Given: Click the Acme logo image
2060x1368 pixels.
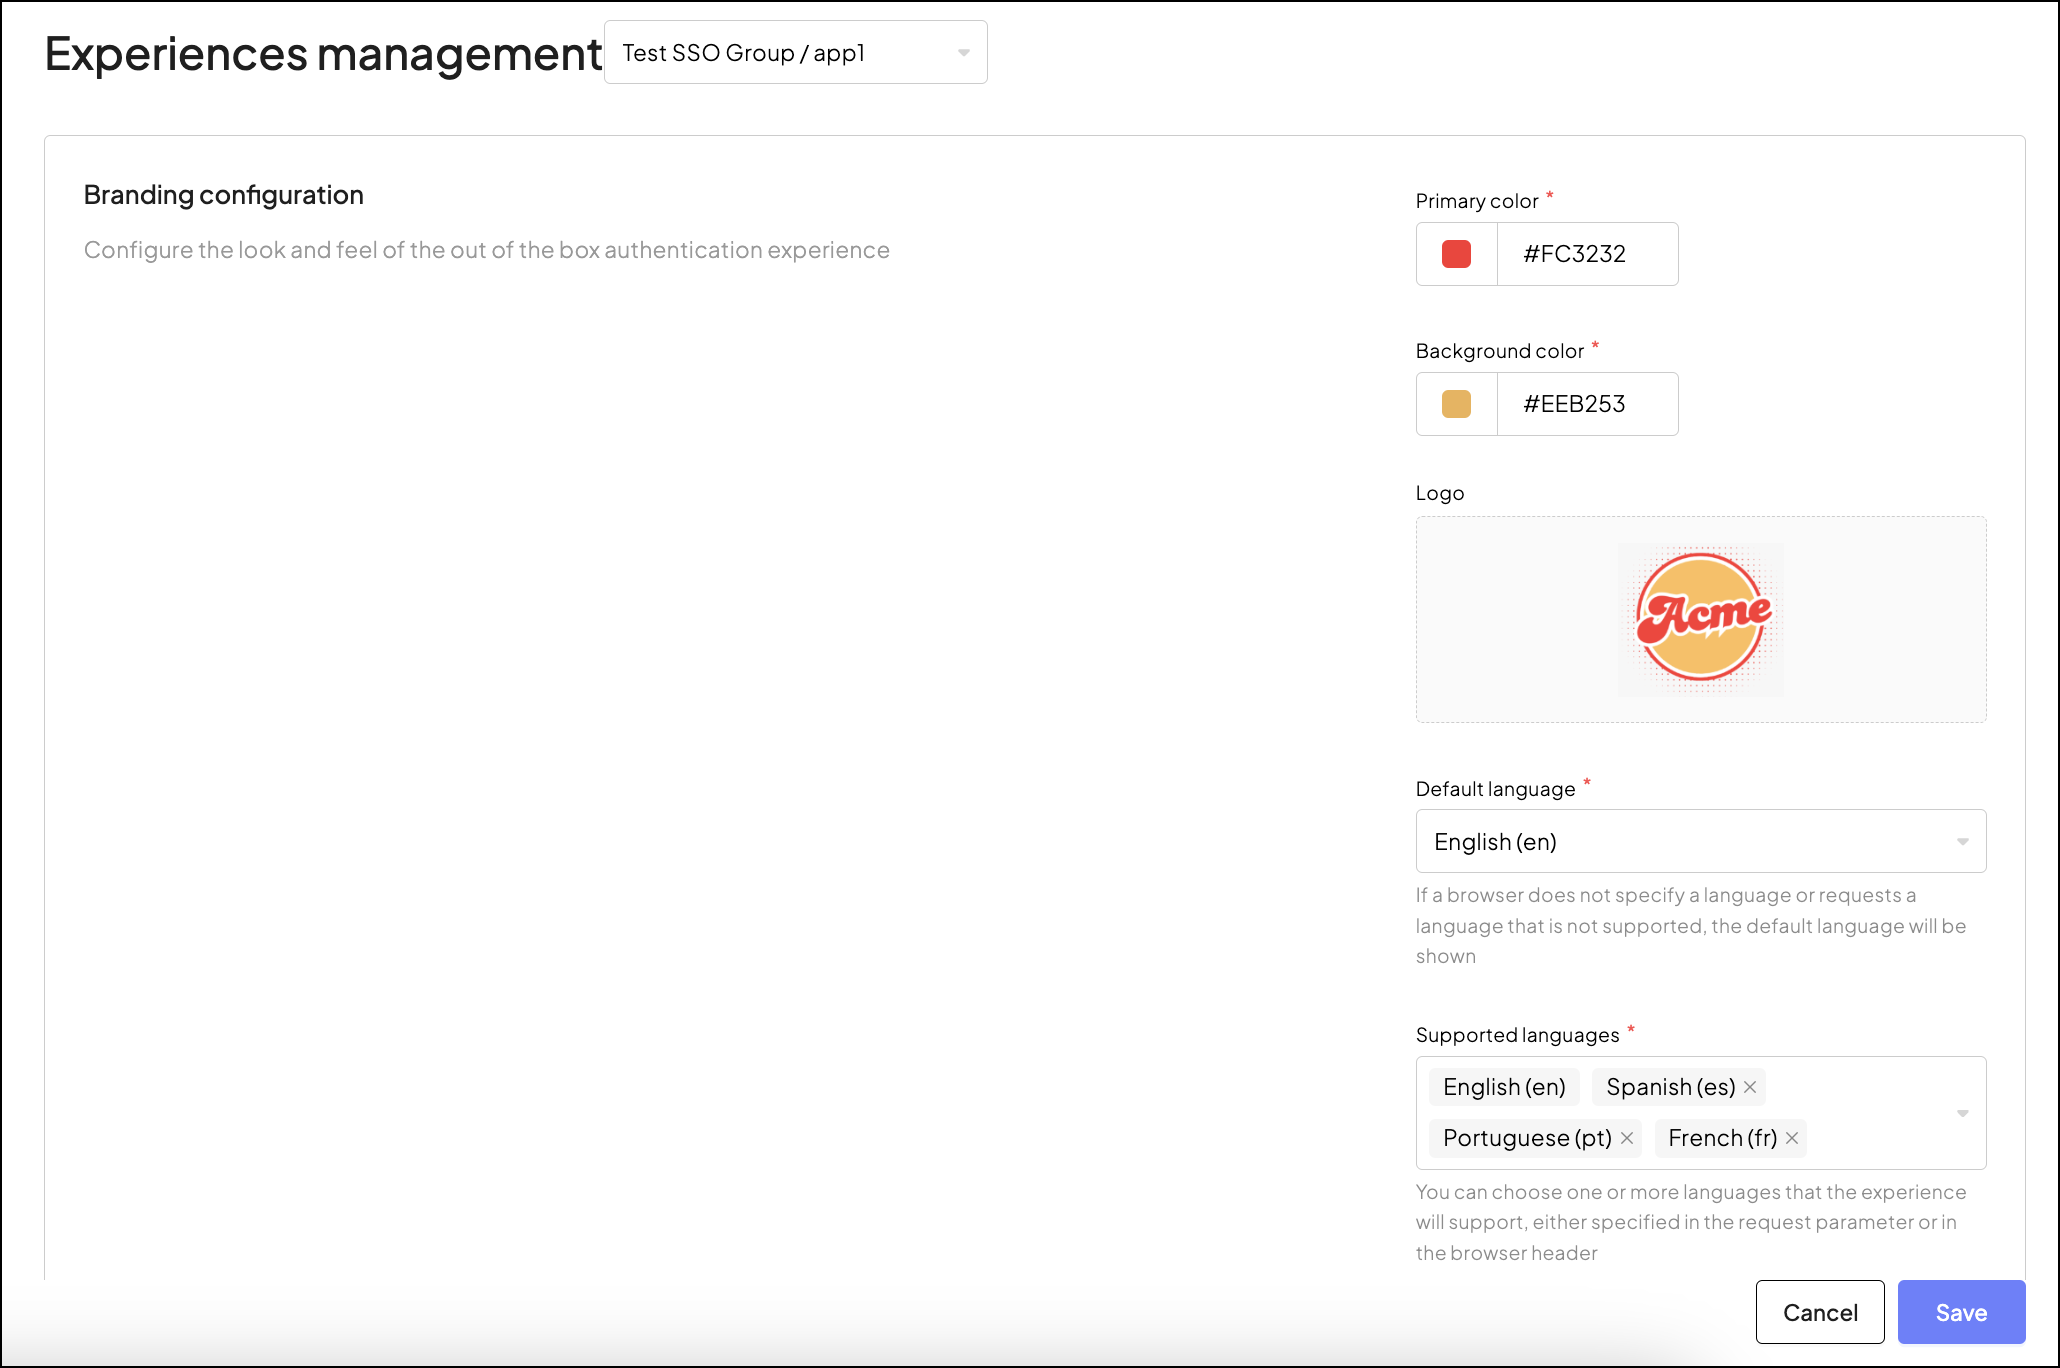Looking at the screenshot, I should (x=1700, y=618).
